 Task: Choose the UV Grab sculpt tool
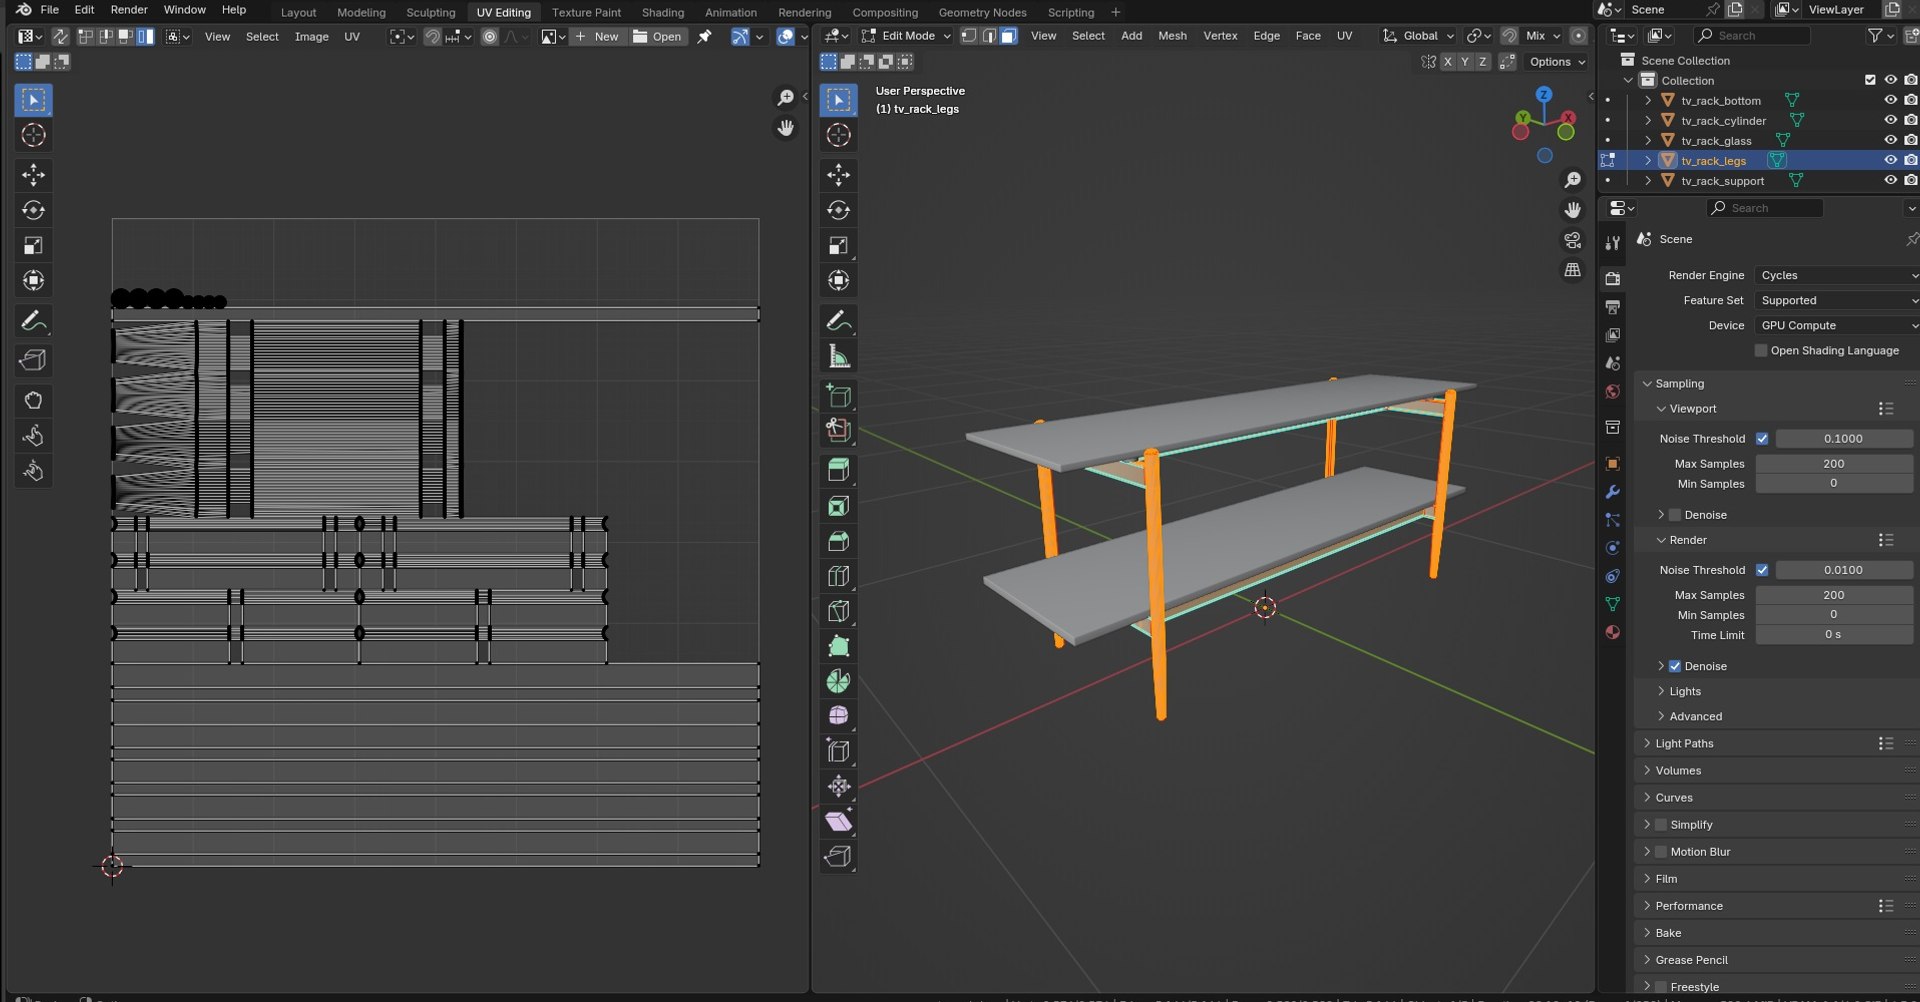pos(33,400)
